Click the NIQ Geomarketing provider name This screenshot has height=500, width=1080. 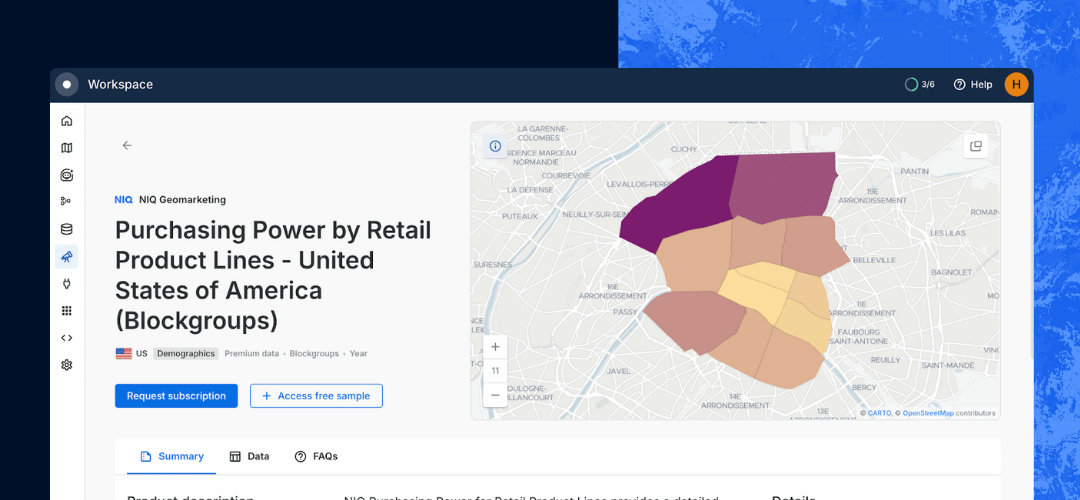coord(183,200)
